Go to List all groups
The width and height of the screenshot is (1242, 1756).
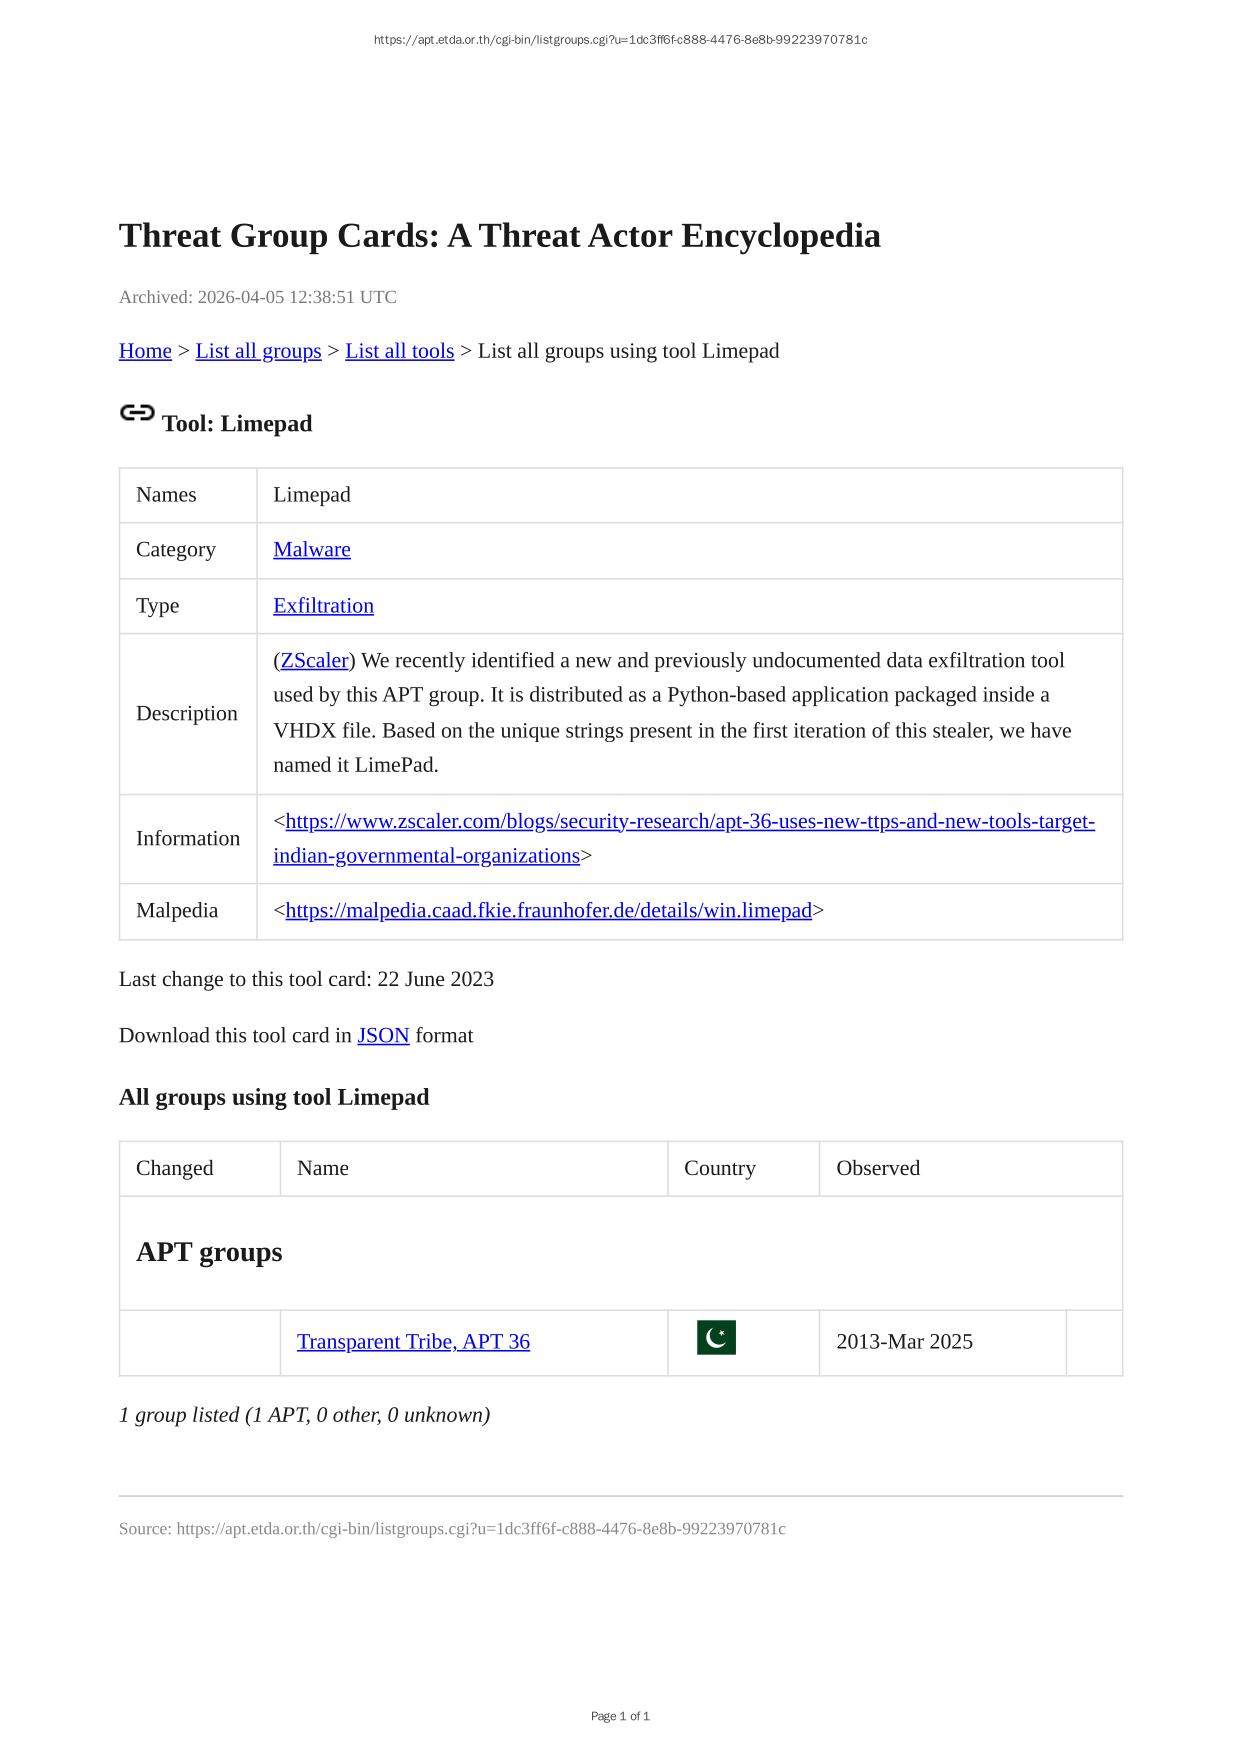point(258,351)
